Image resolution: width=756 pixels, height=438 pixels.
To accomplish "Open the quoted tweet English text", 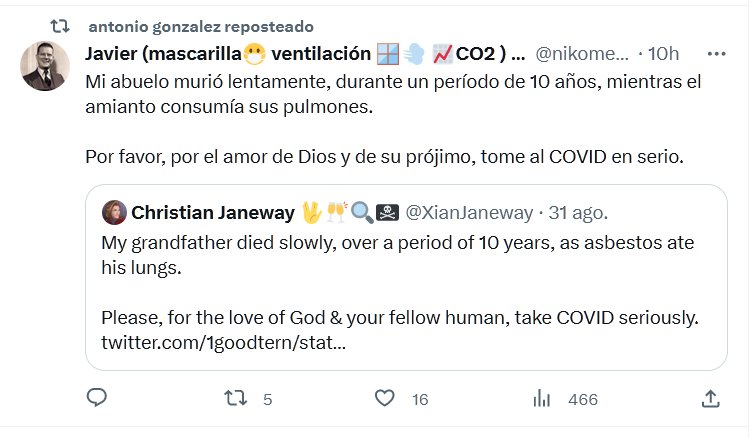I will [x=397, y=256].
